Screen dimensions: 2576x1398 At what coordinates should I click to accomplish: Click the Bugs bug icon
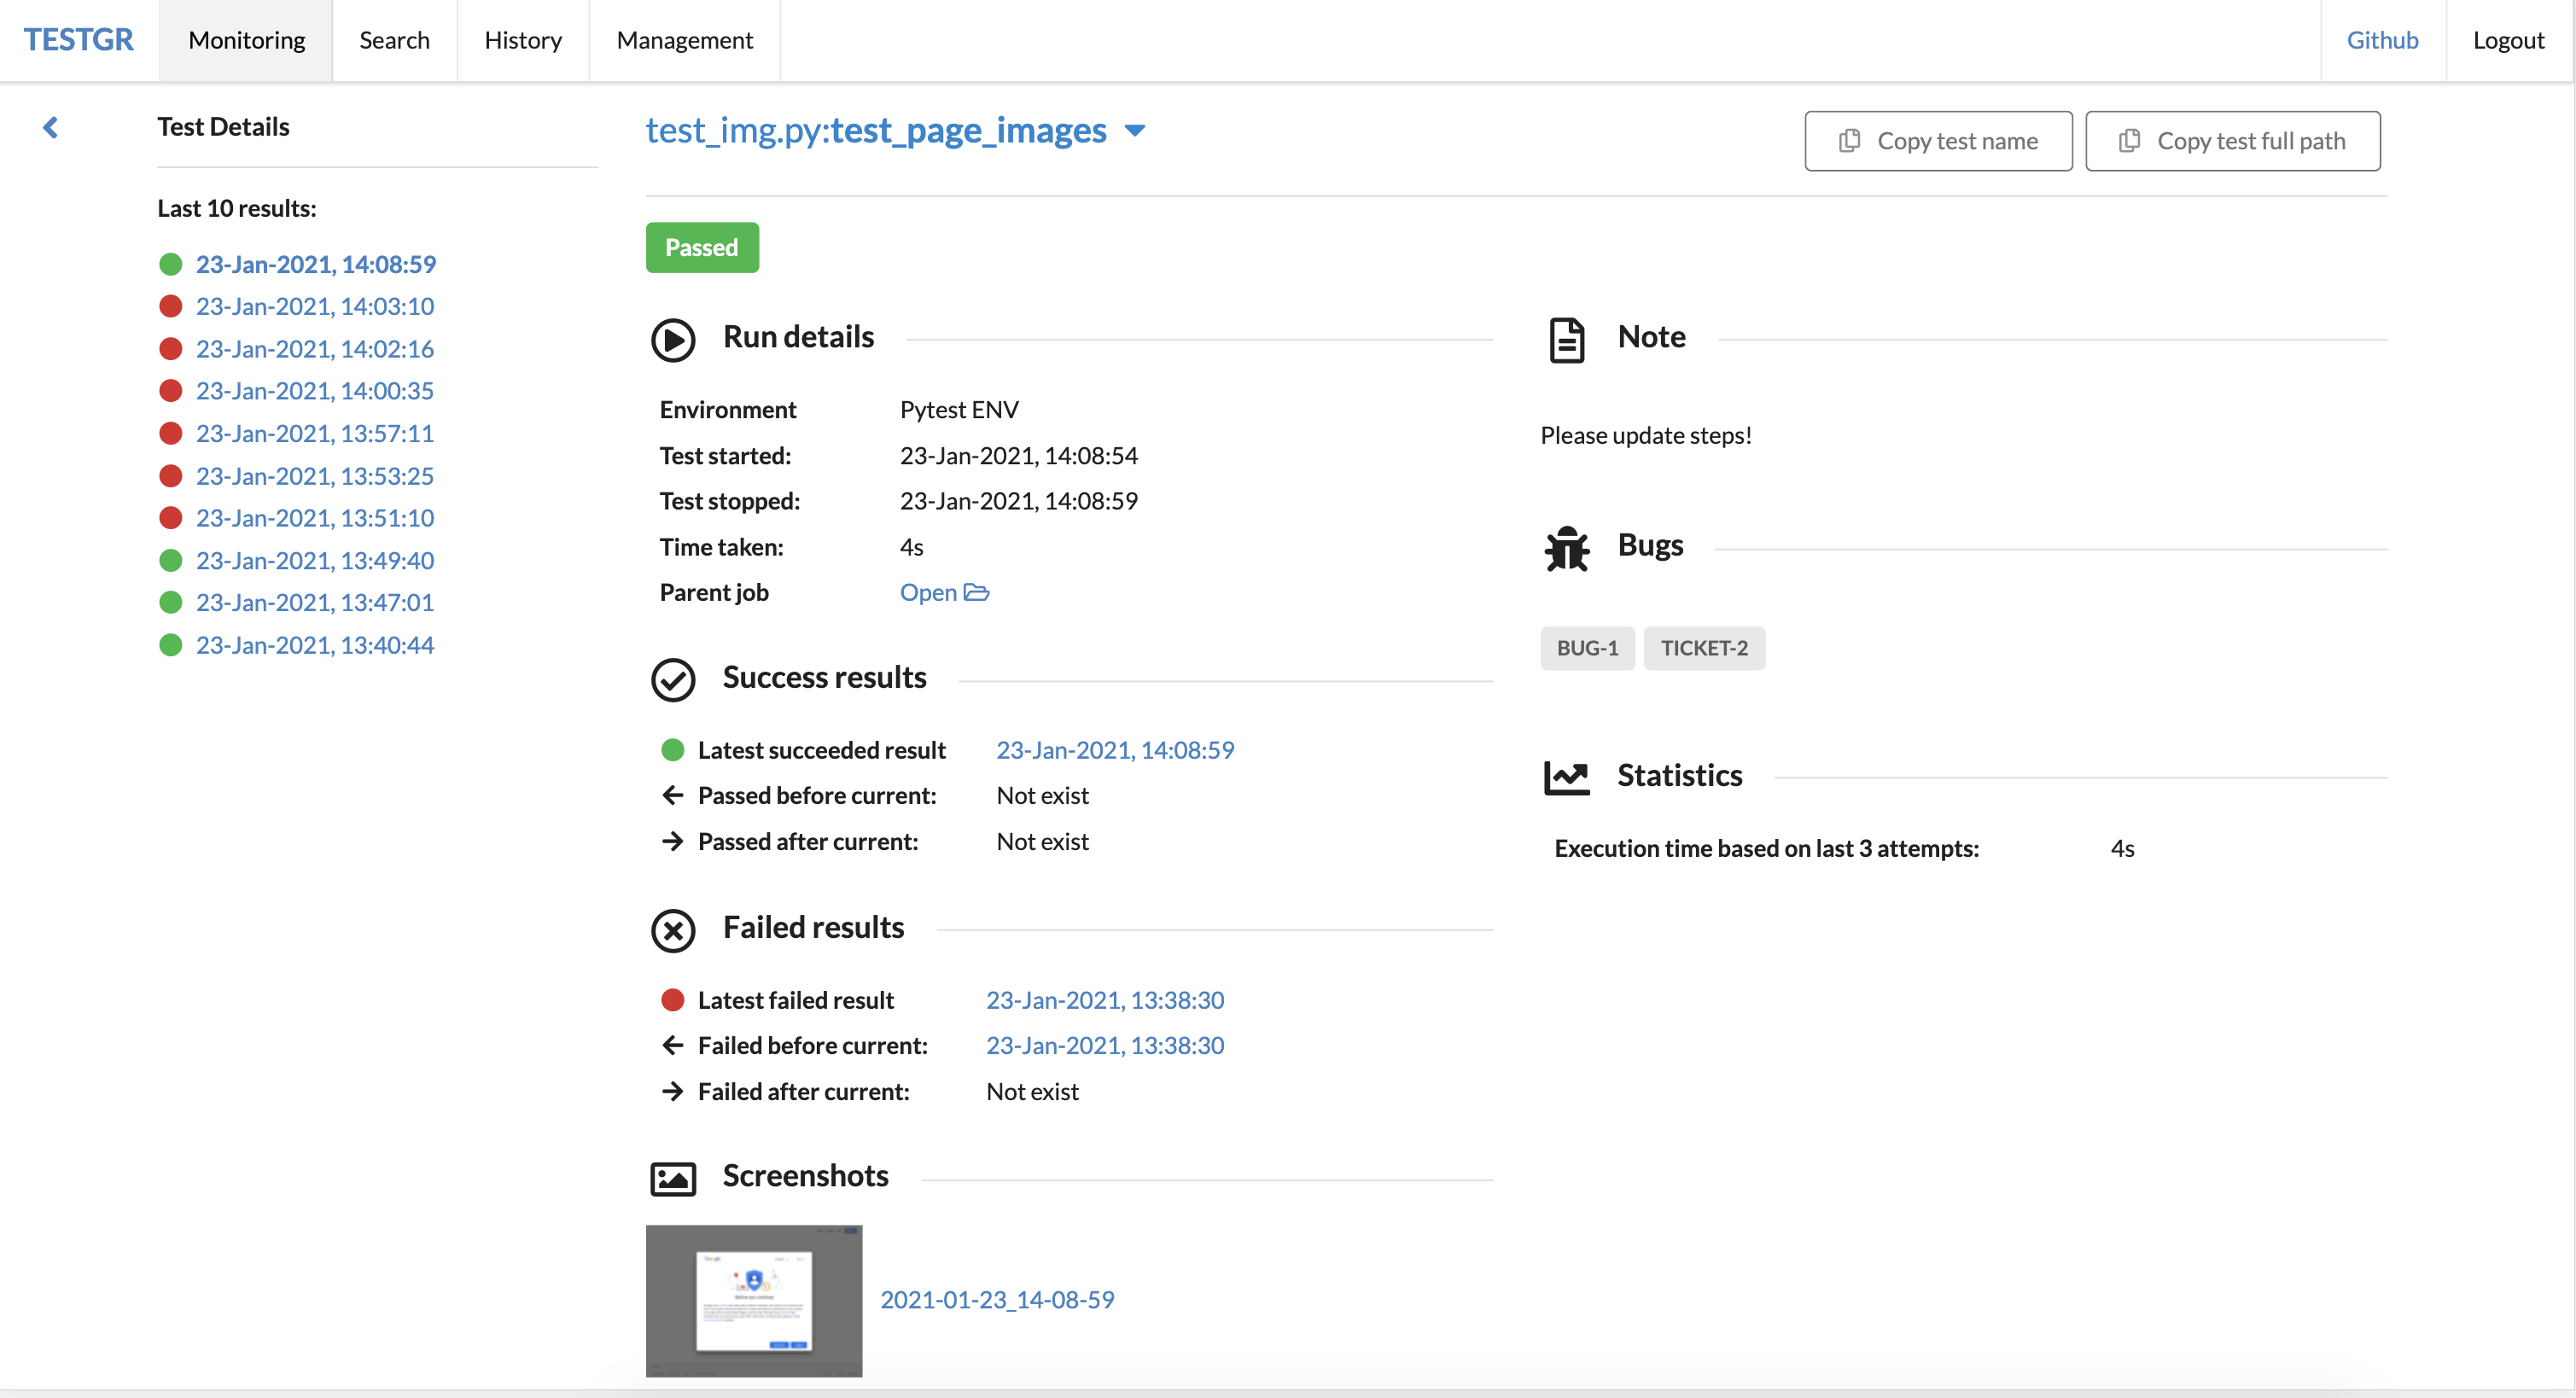[x=1566, y=548]
